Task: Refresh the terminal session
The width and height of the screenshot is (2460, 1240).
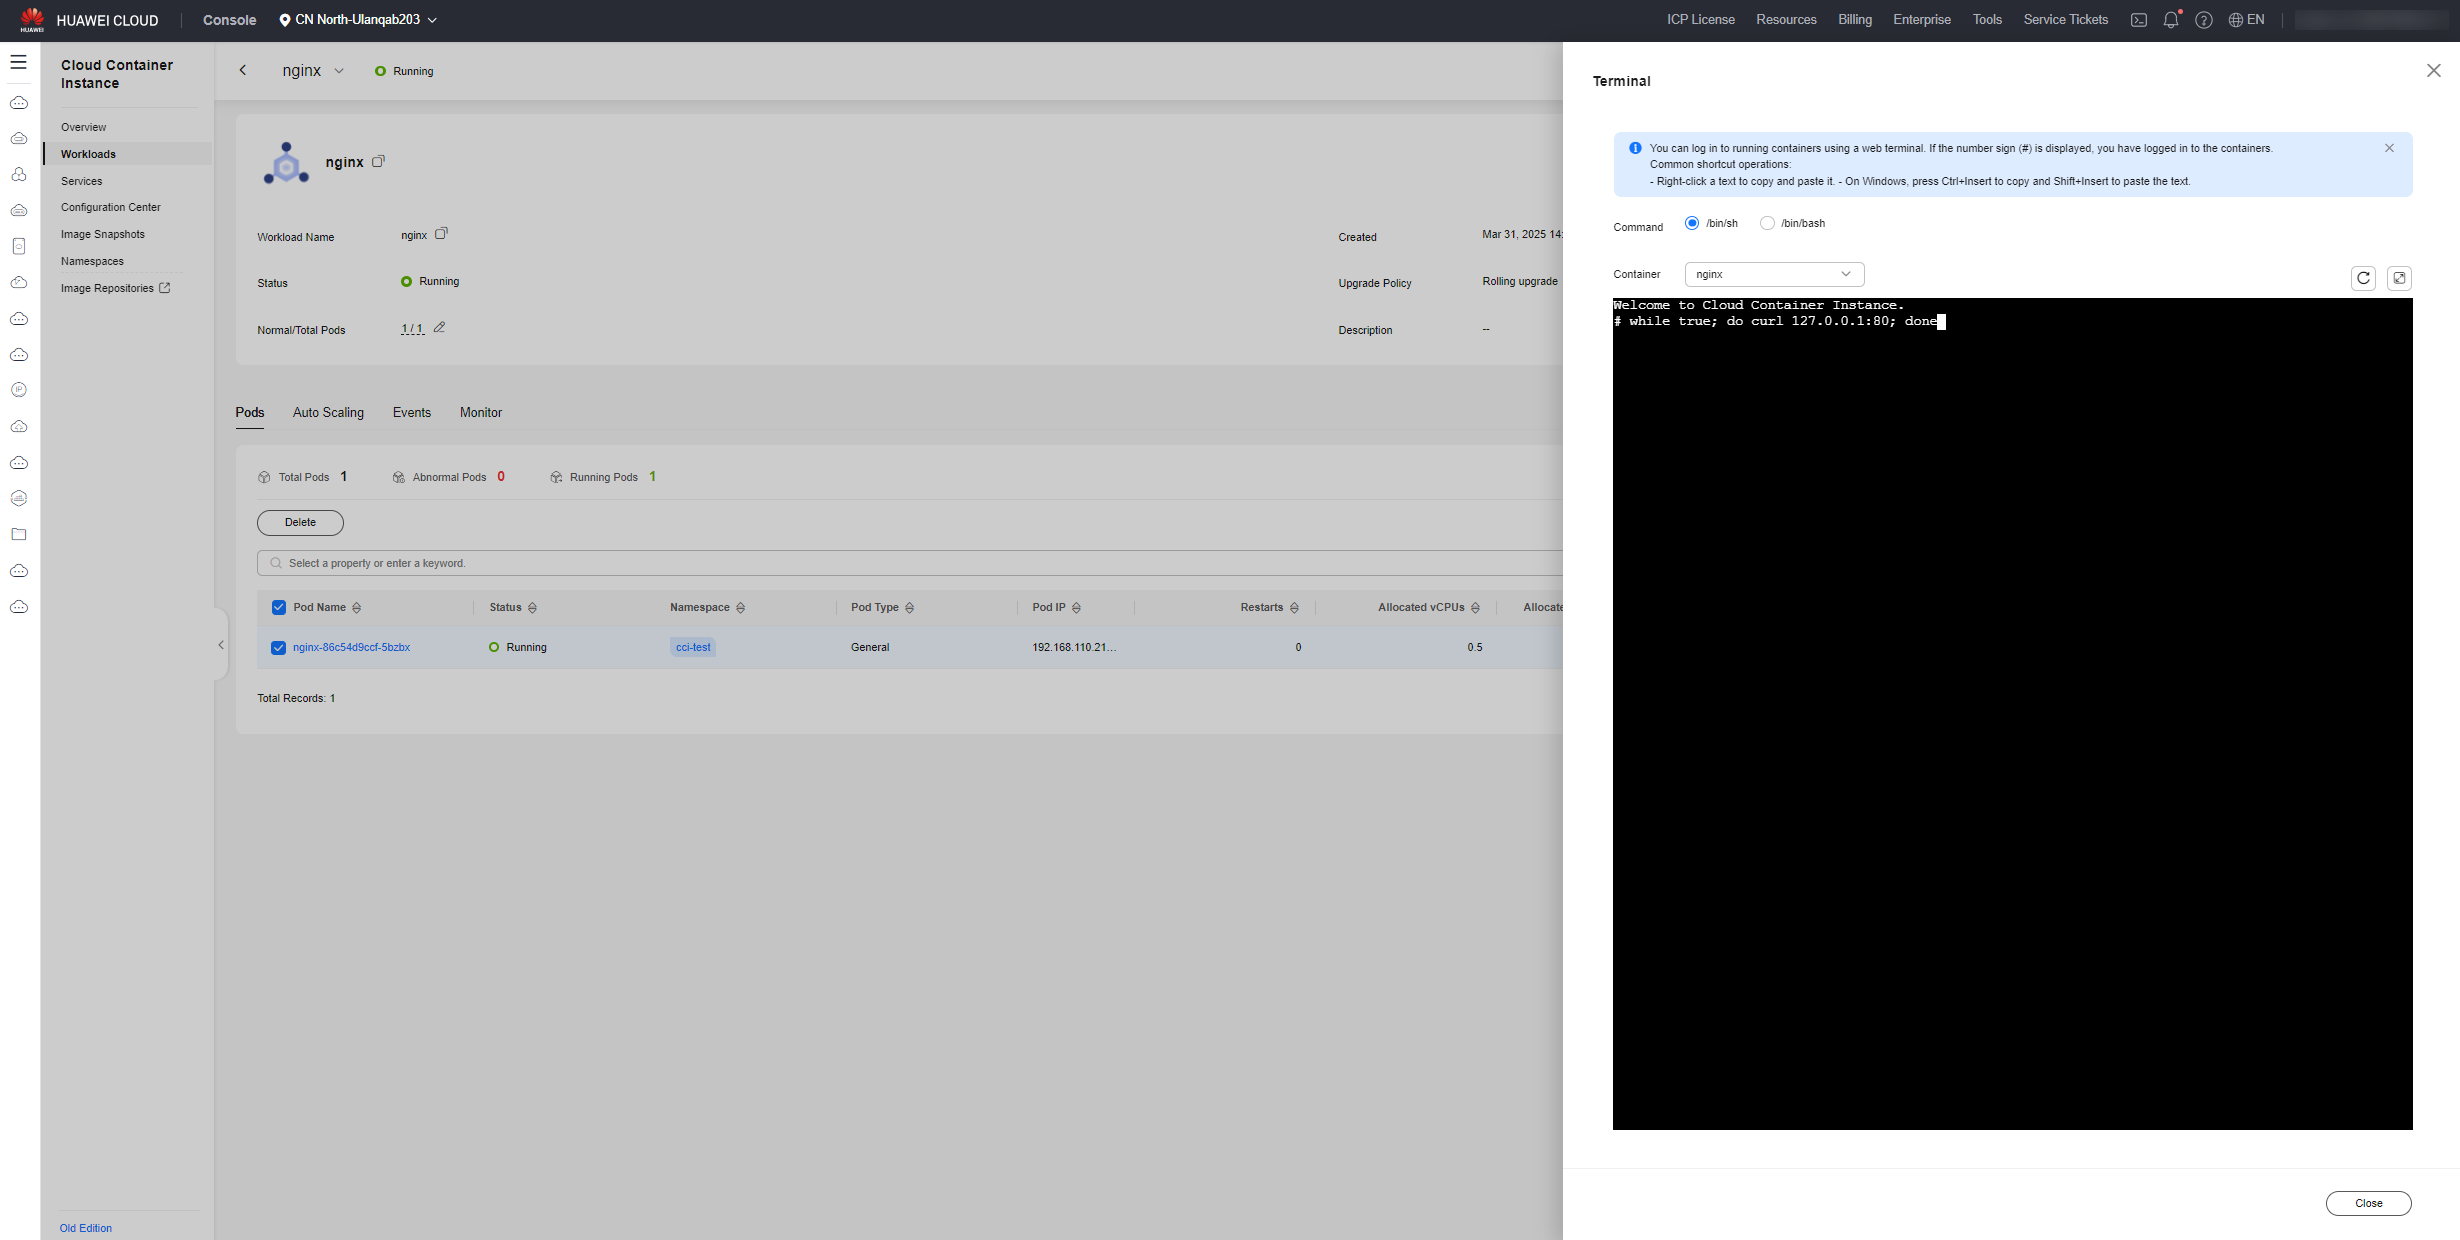Action: 2363,278
